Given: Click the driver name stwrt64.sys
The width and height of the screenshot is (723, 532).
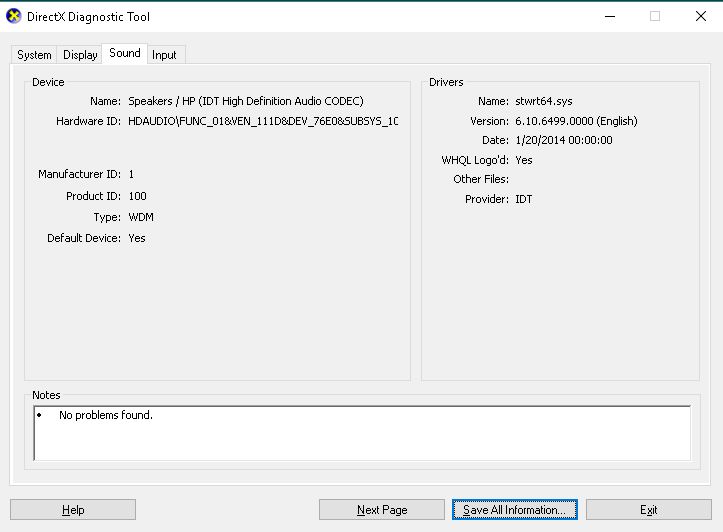Looking at the screenshot, I should pos(544,101).
